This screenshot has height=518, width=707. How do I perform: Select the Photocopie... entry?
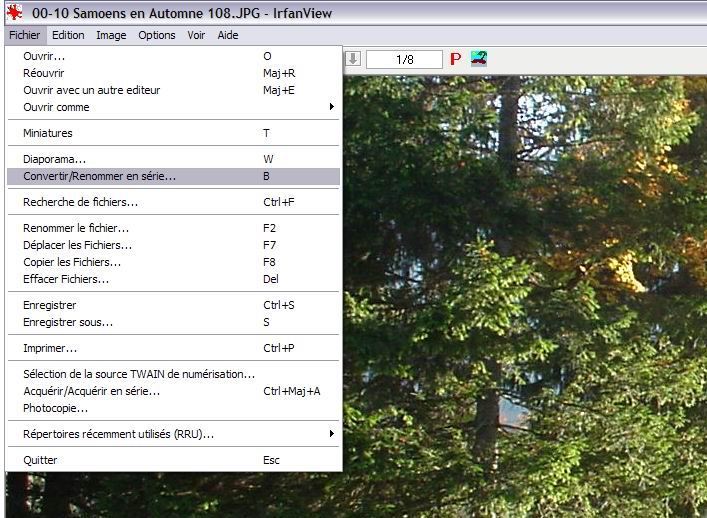[x=174, y=408]
